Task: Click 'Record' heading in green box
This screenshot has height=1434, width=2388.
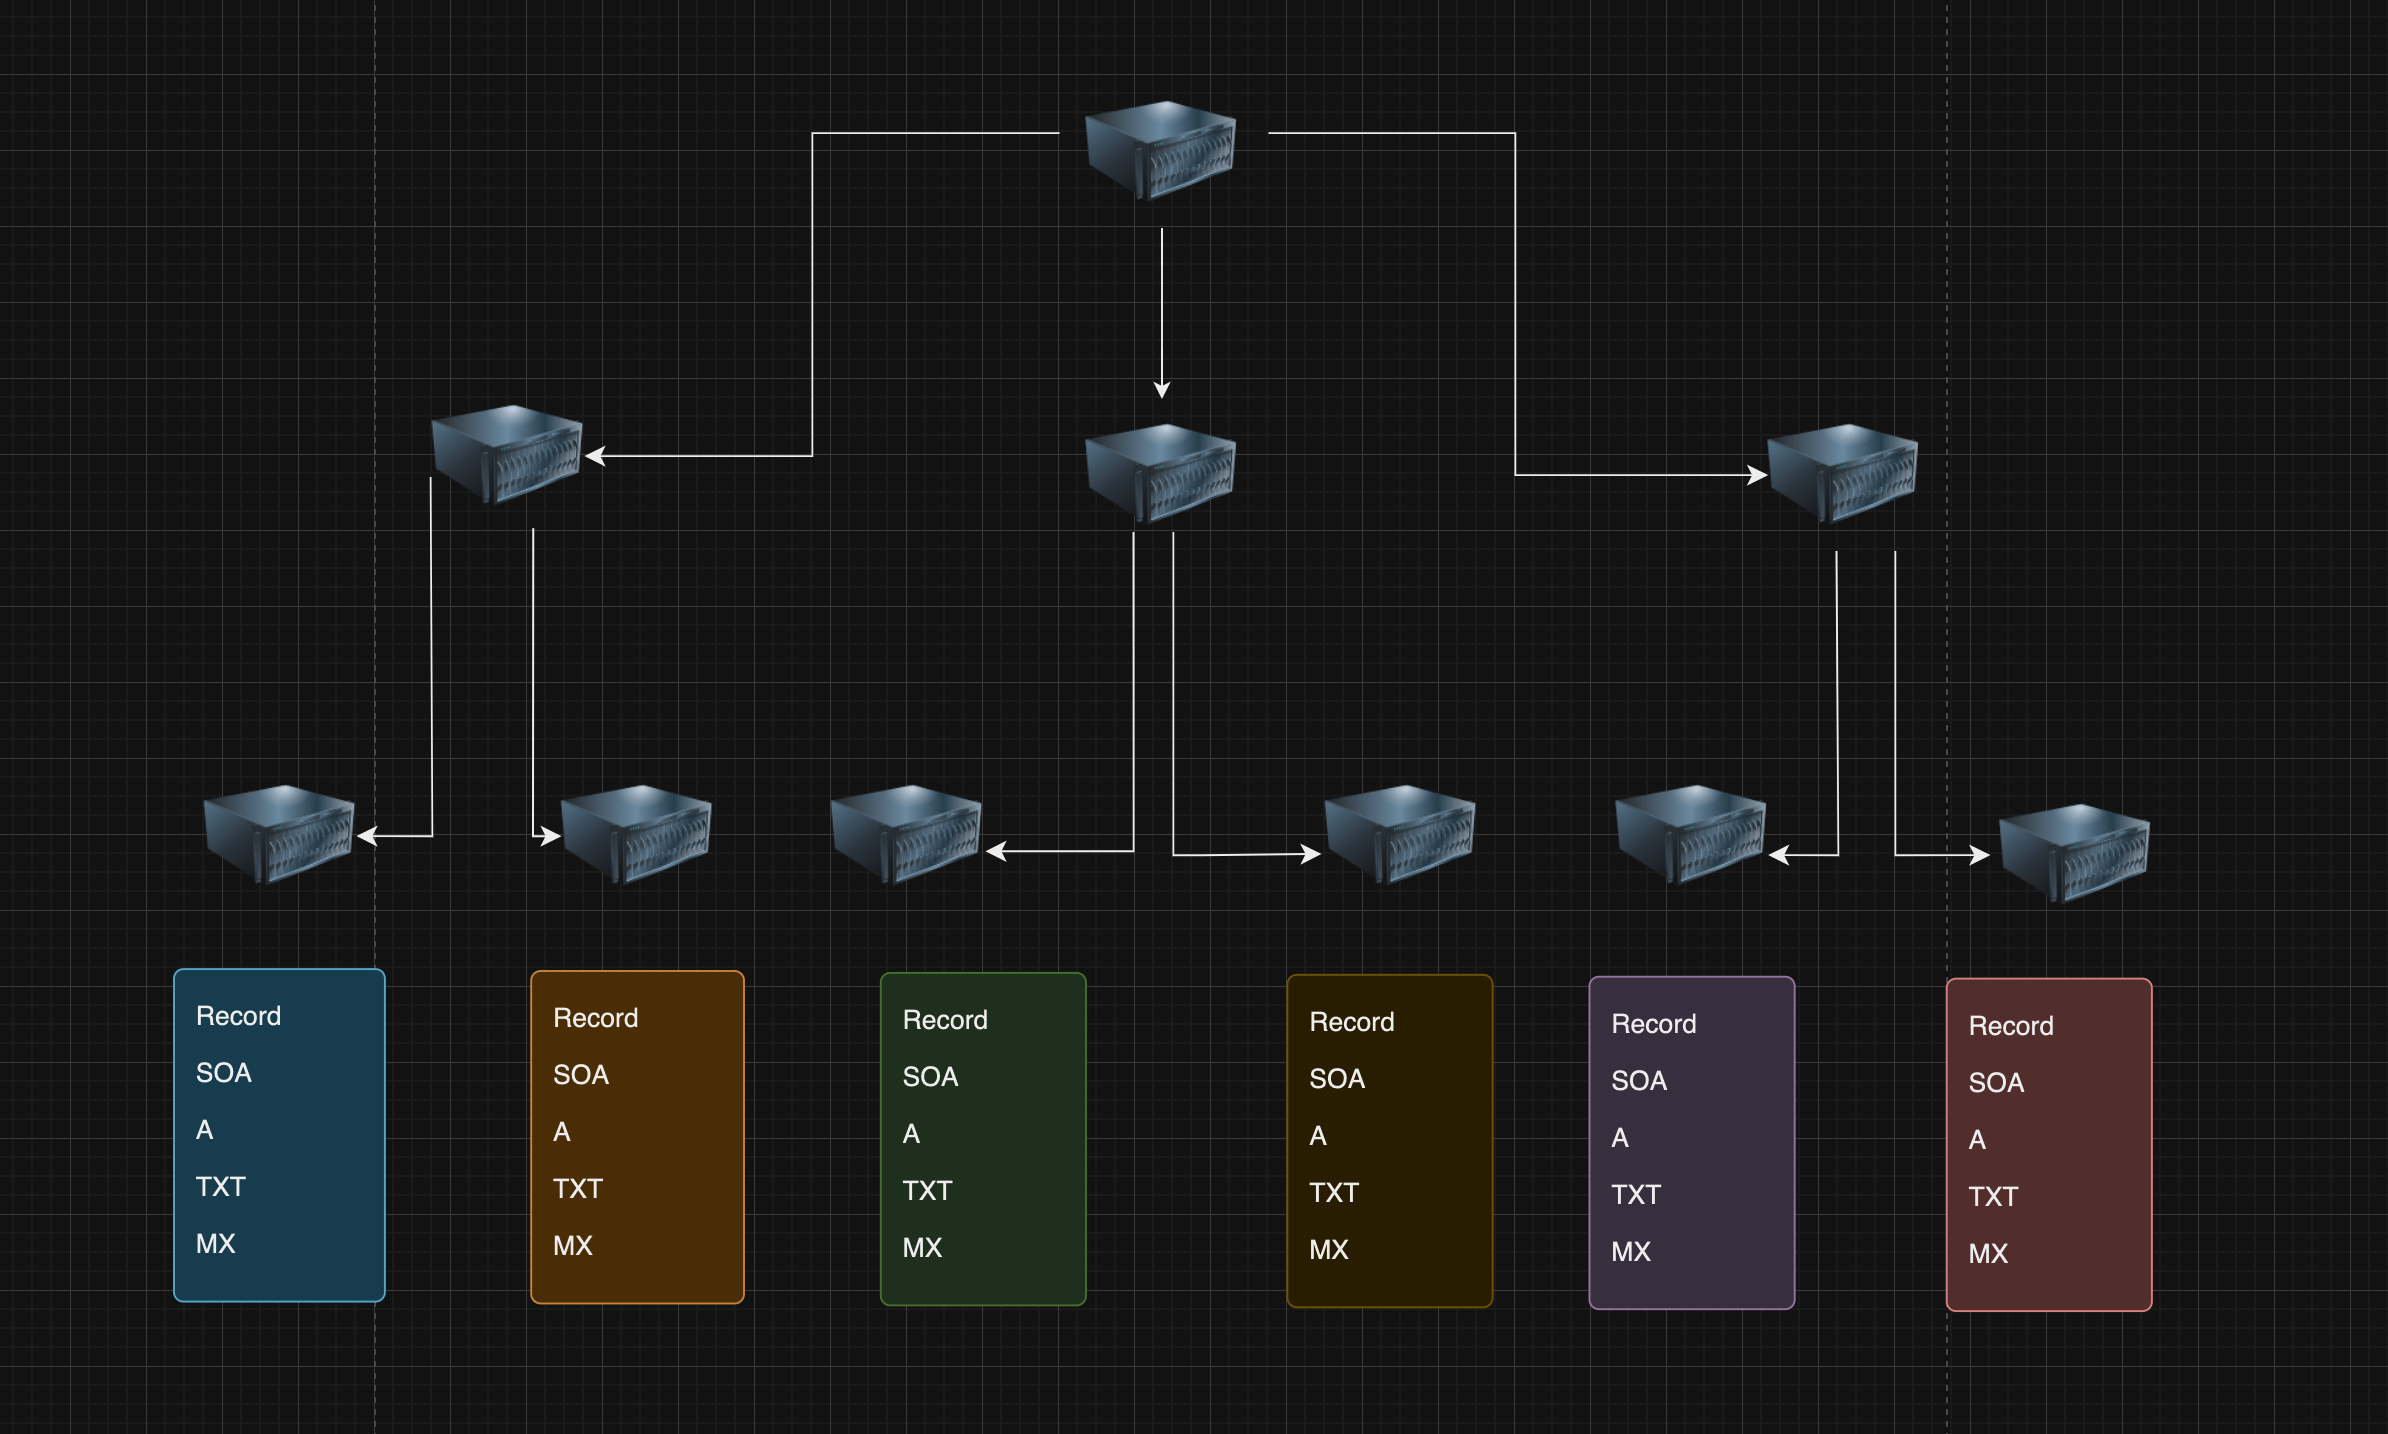Action: 945,1020
